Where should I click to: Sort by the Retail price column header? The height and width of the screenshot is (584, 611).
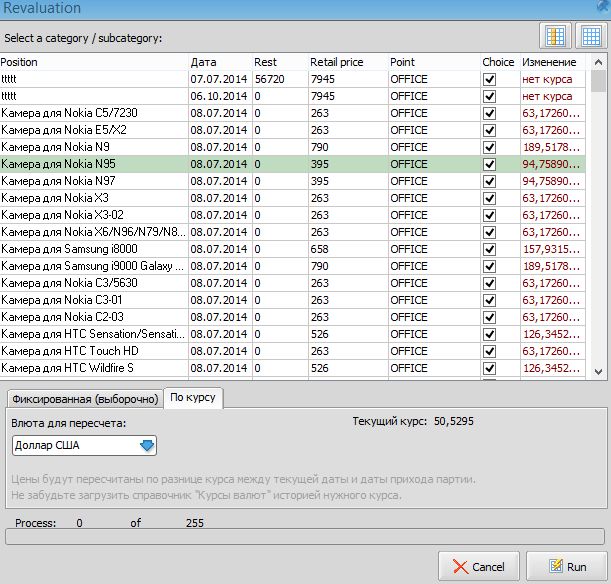[336, 62]
